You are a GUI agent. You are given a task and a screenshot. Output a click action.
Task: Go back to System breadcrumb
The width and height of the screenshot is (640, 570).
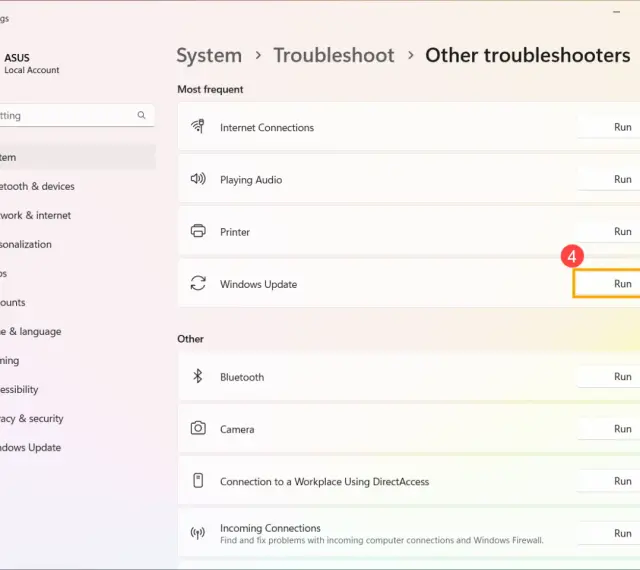pos(209,56)
